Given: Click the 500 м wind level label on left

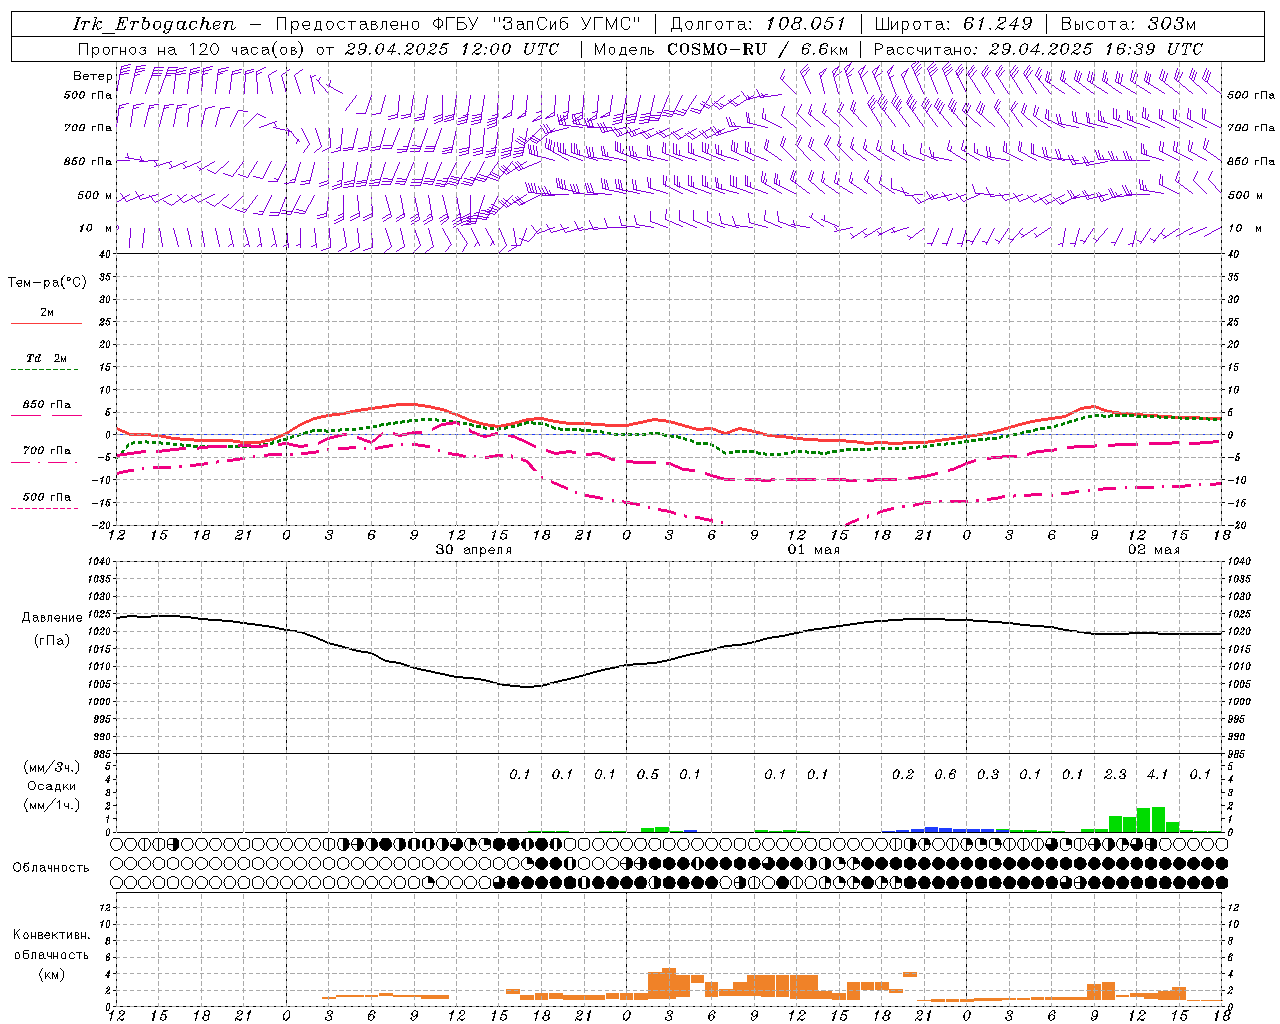Looking at the screenshot, I should (96, 195).
